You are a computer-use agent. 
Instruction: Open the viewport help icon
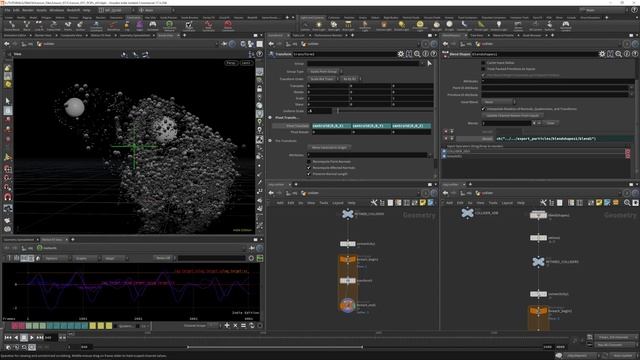click(x=259, y=54)
